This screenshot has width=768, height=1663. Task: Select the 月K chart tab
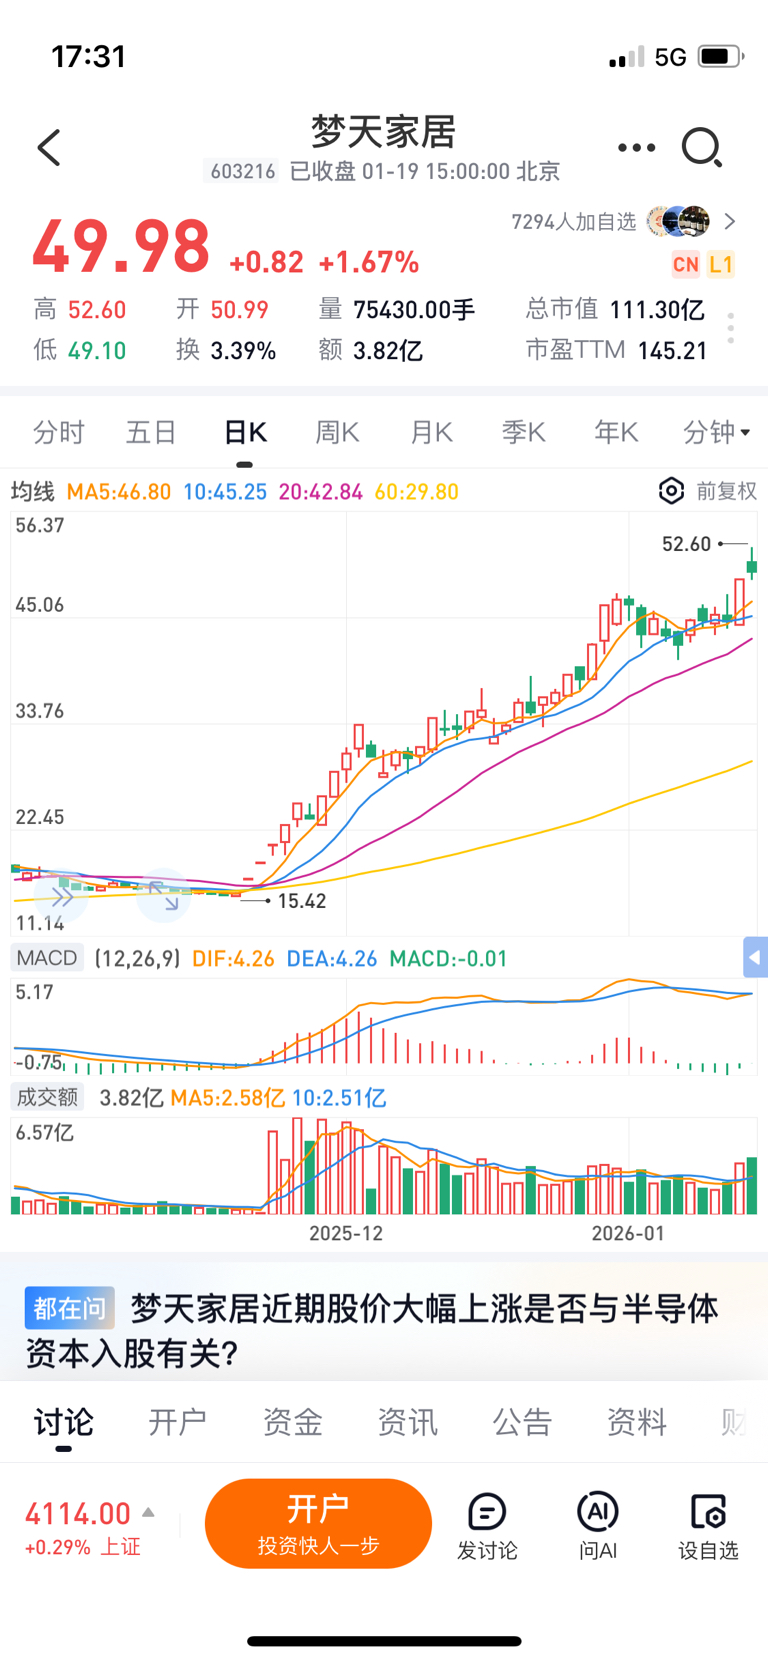(x=431, y=432)
